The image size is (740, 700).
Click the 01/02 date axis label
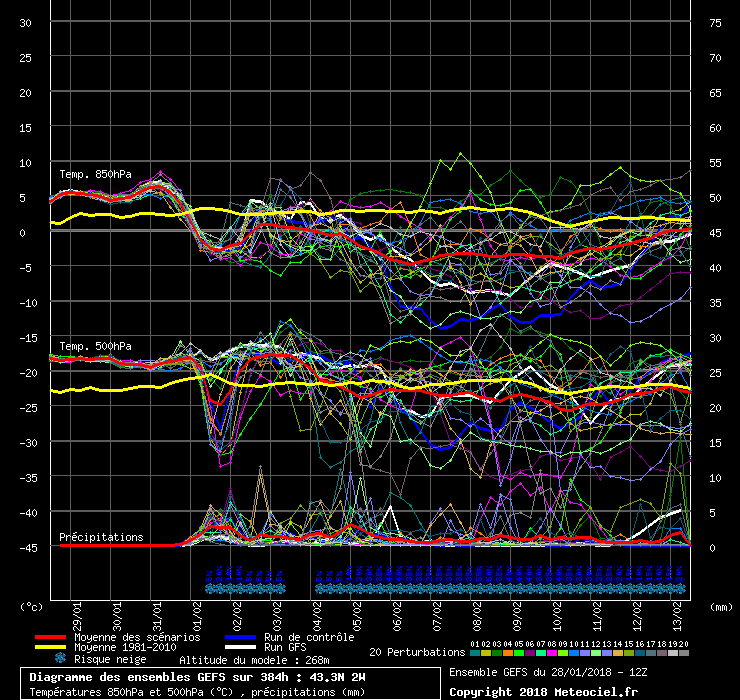(197, 616)
